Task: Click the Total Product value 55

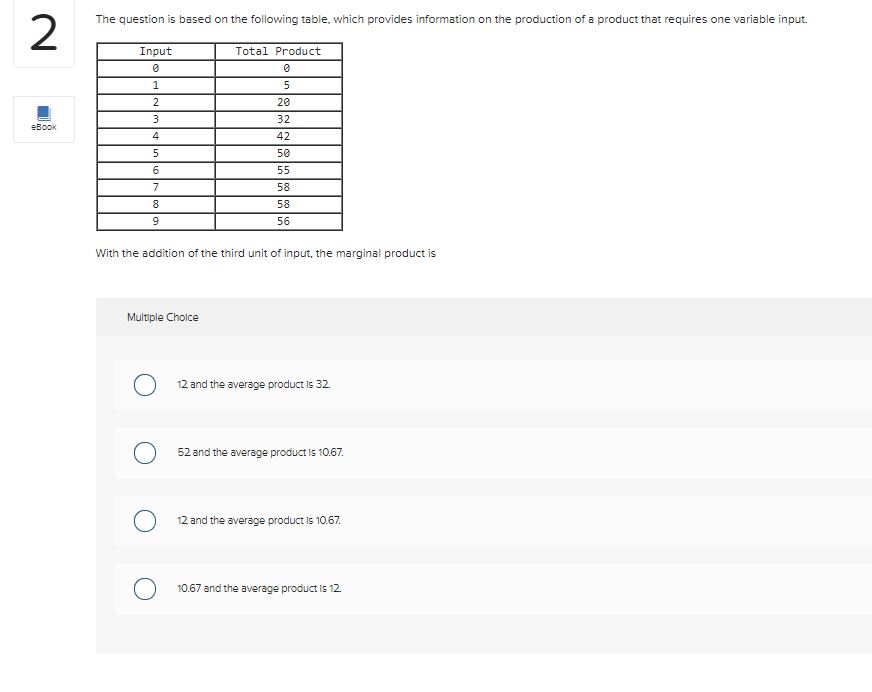Action: (282, 170)
